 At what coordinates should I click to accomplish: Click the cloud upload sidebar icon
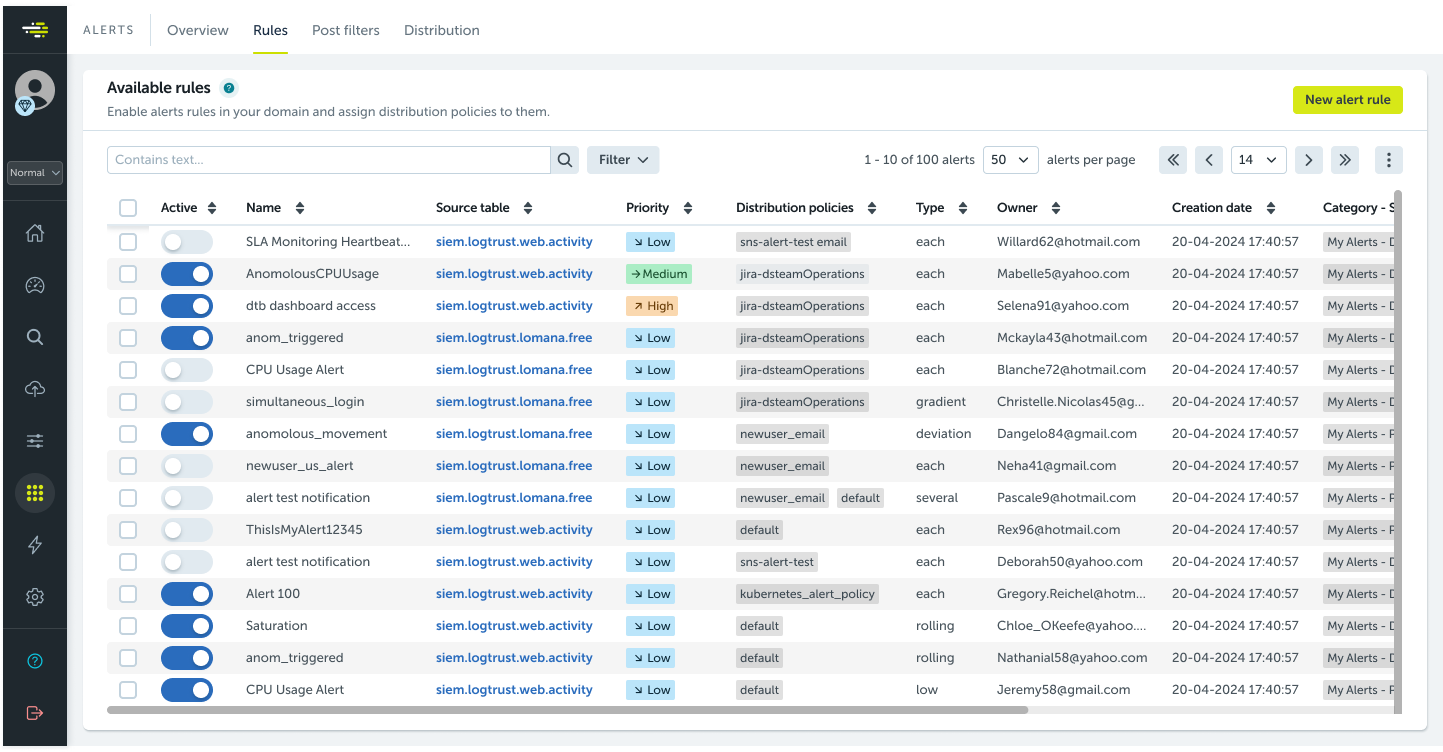[x=35, y=389]
